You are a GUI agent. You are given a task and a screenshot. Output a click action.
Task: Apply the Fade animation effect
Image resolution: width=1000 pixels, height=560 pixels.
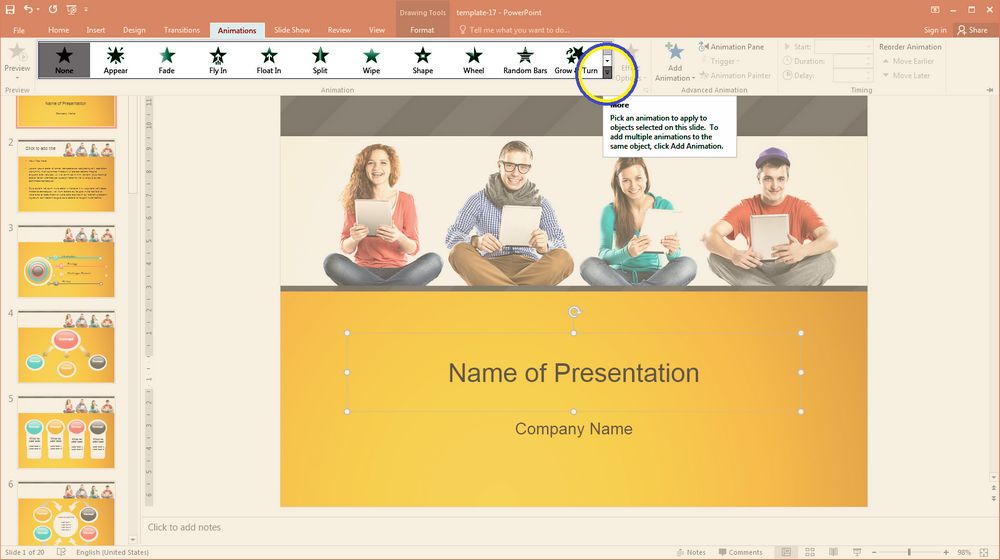[x=166, y=60]
